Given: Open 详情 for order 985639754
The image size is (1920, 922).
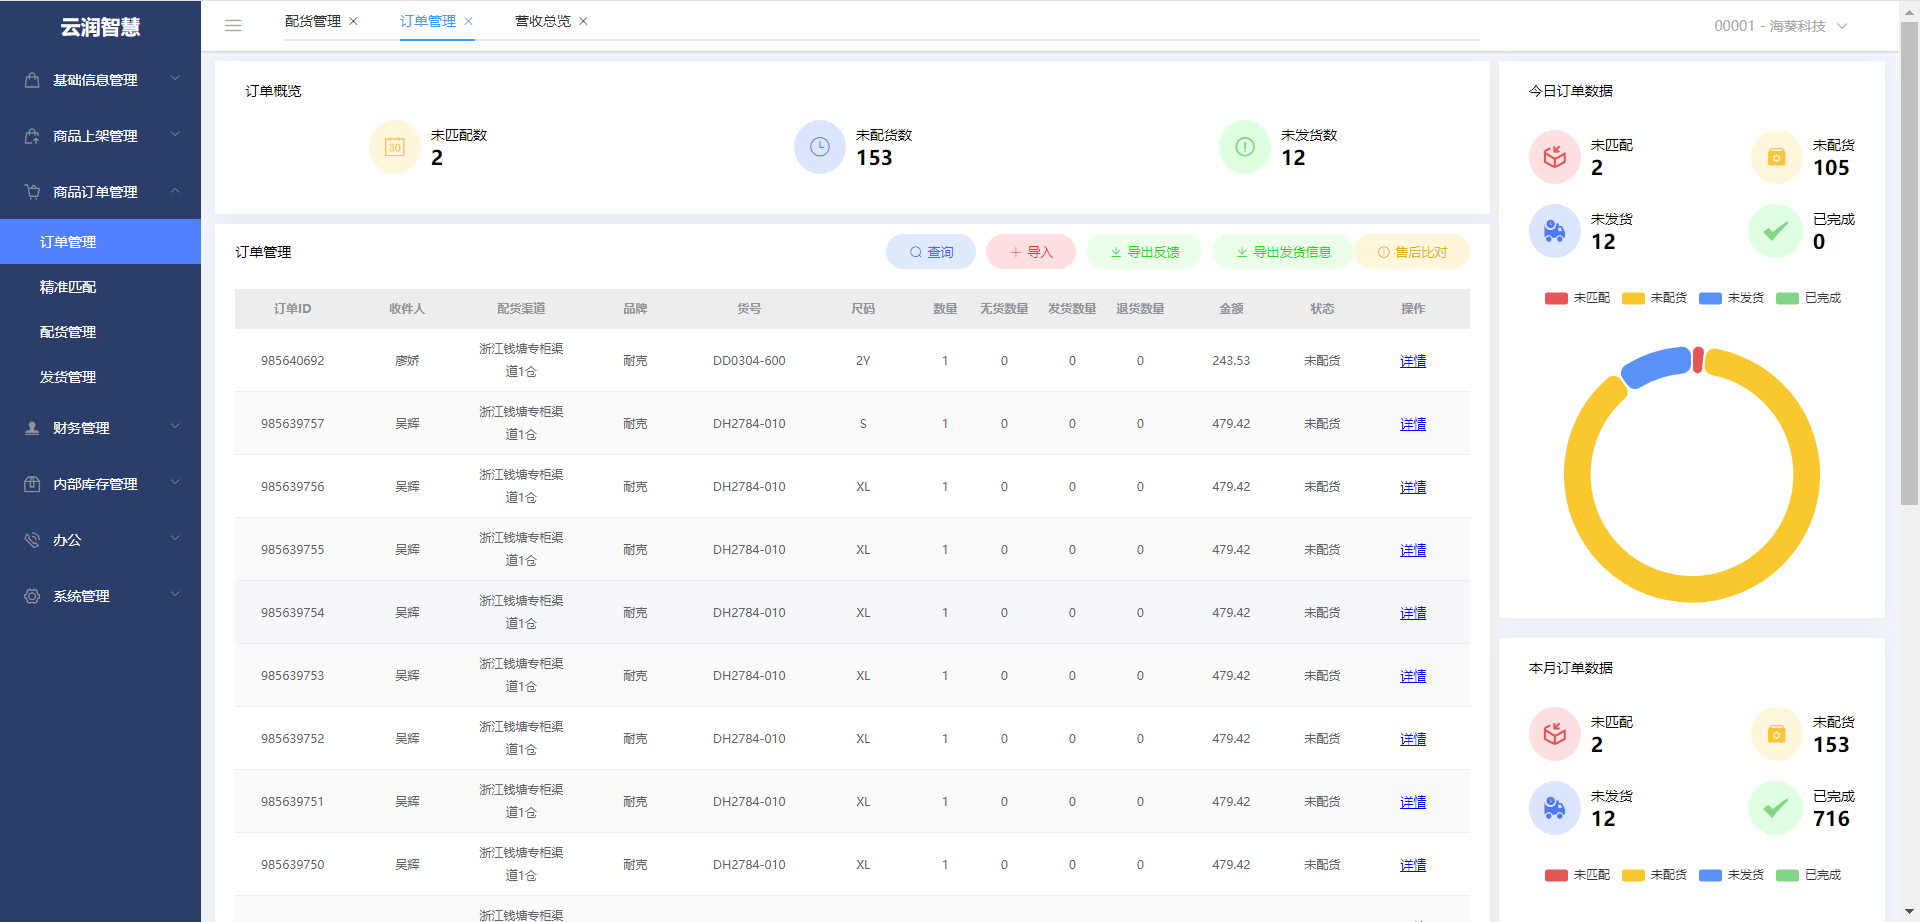Looking at the screenshot, I should click(1413, 613).
